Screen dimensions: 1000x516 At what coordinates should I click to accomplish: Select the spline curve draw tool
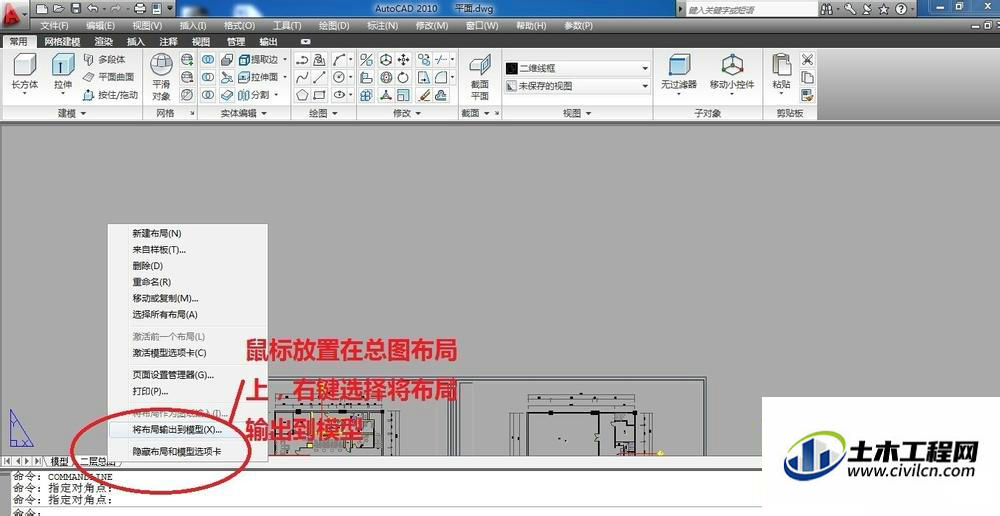[x=302, y=77]
